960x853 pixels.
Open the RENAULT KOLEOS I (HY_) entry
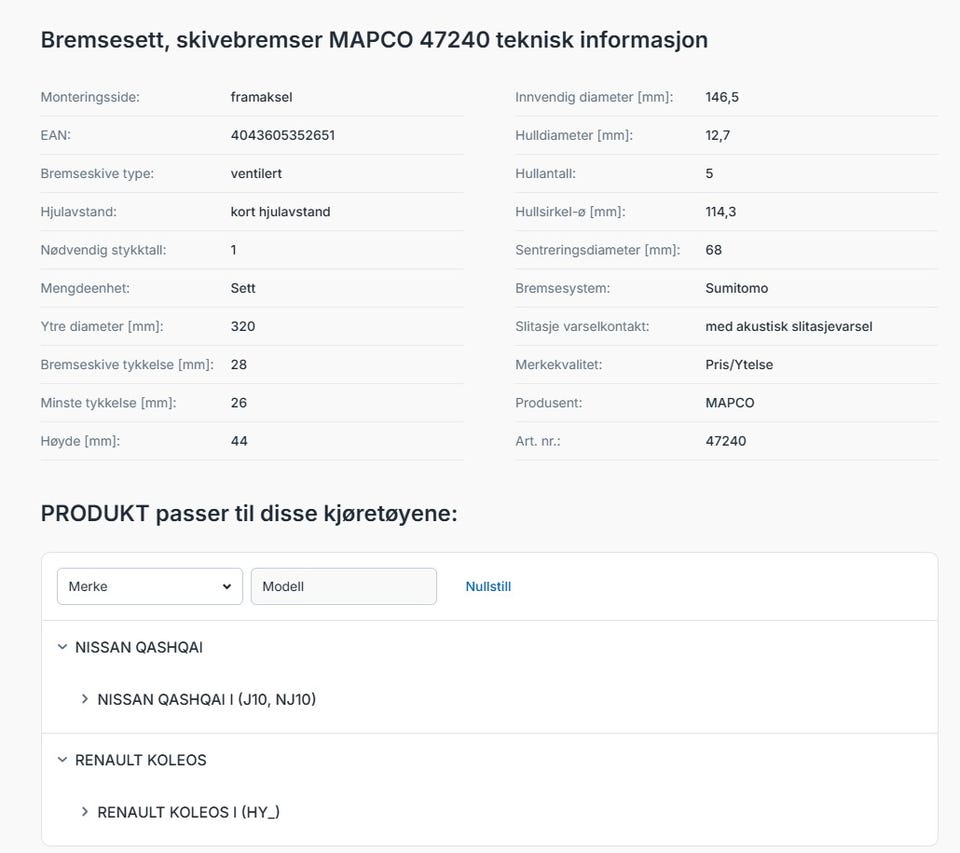pyautogui.click(x=189, y=812)
